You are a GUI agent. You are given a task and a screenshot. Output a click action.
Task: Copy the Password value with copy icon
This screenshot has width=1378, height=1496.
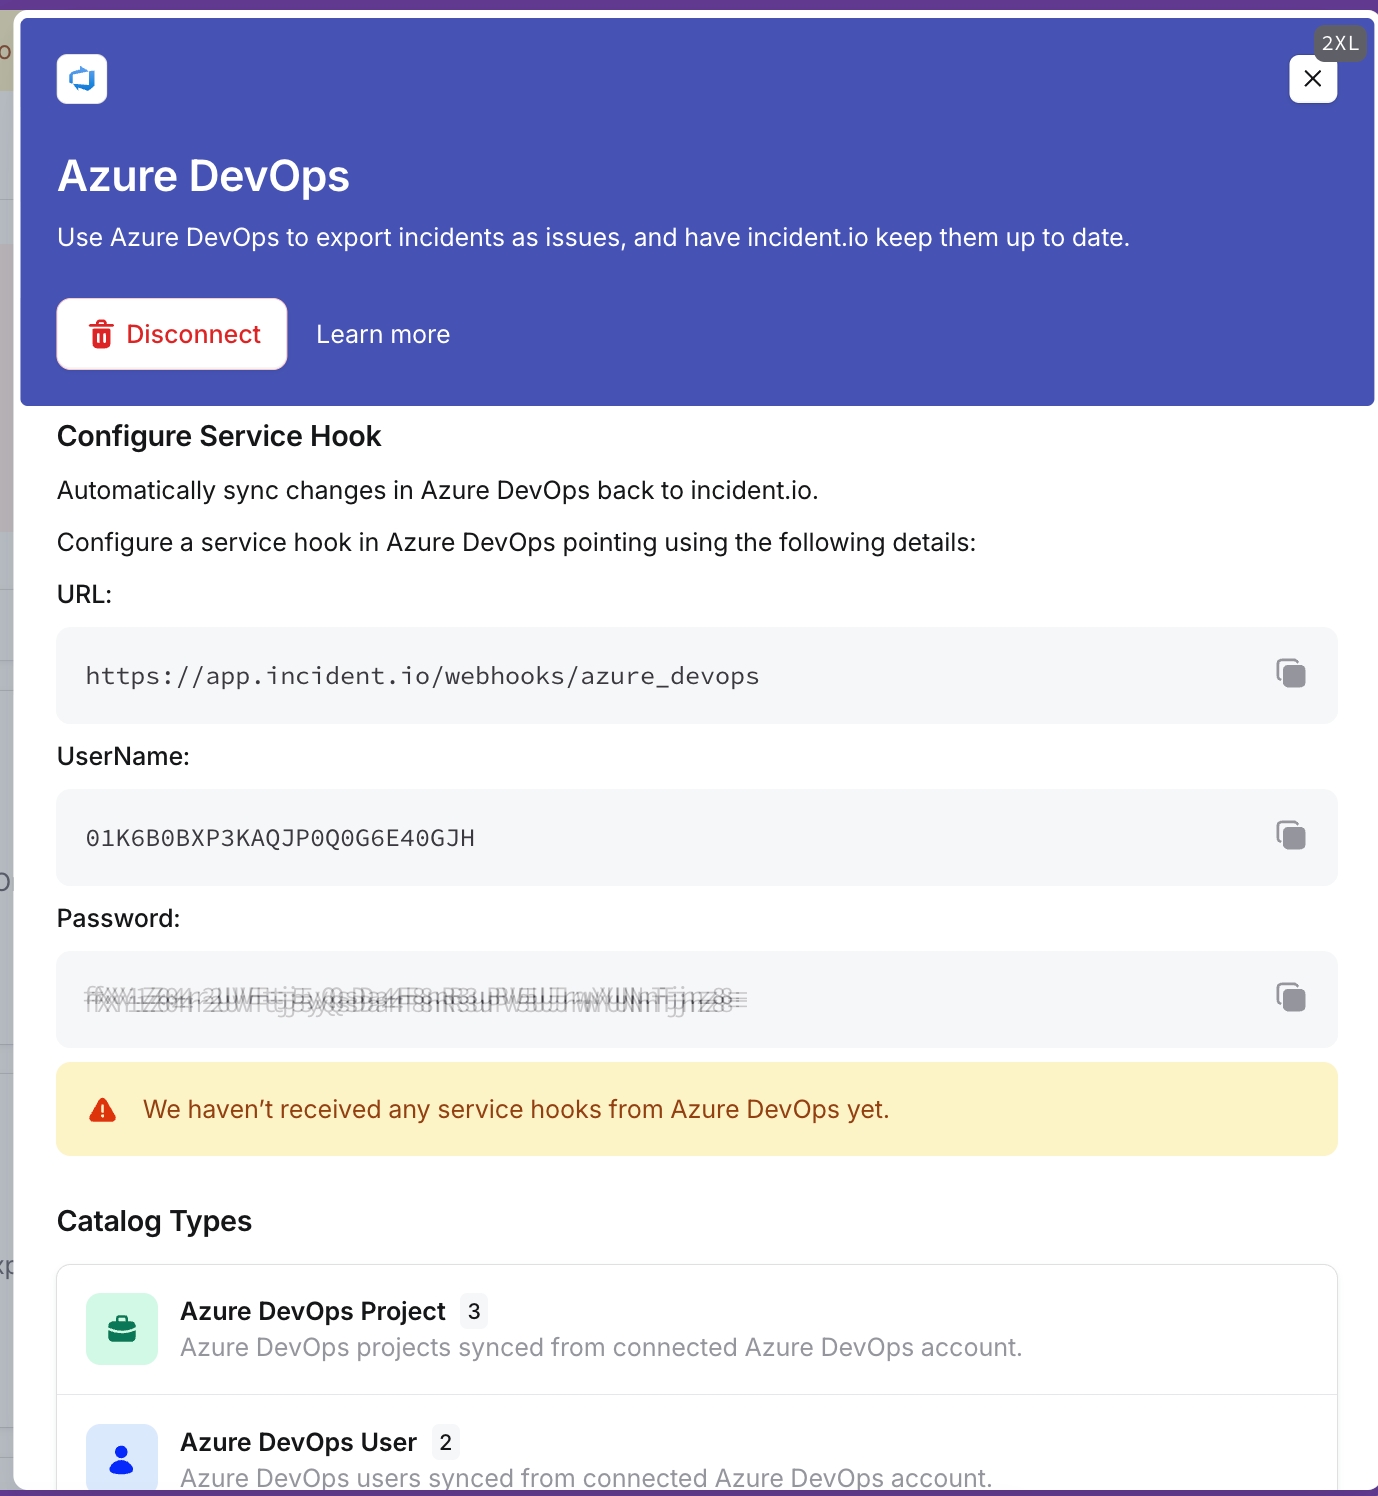pyautogui.click(x=1291, y=998)
